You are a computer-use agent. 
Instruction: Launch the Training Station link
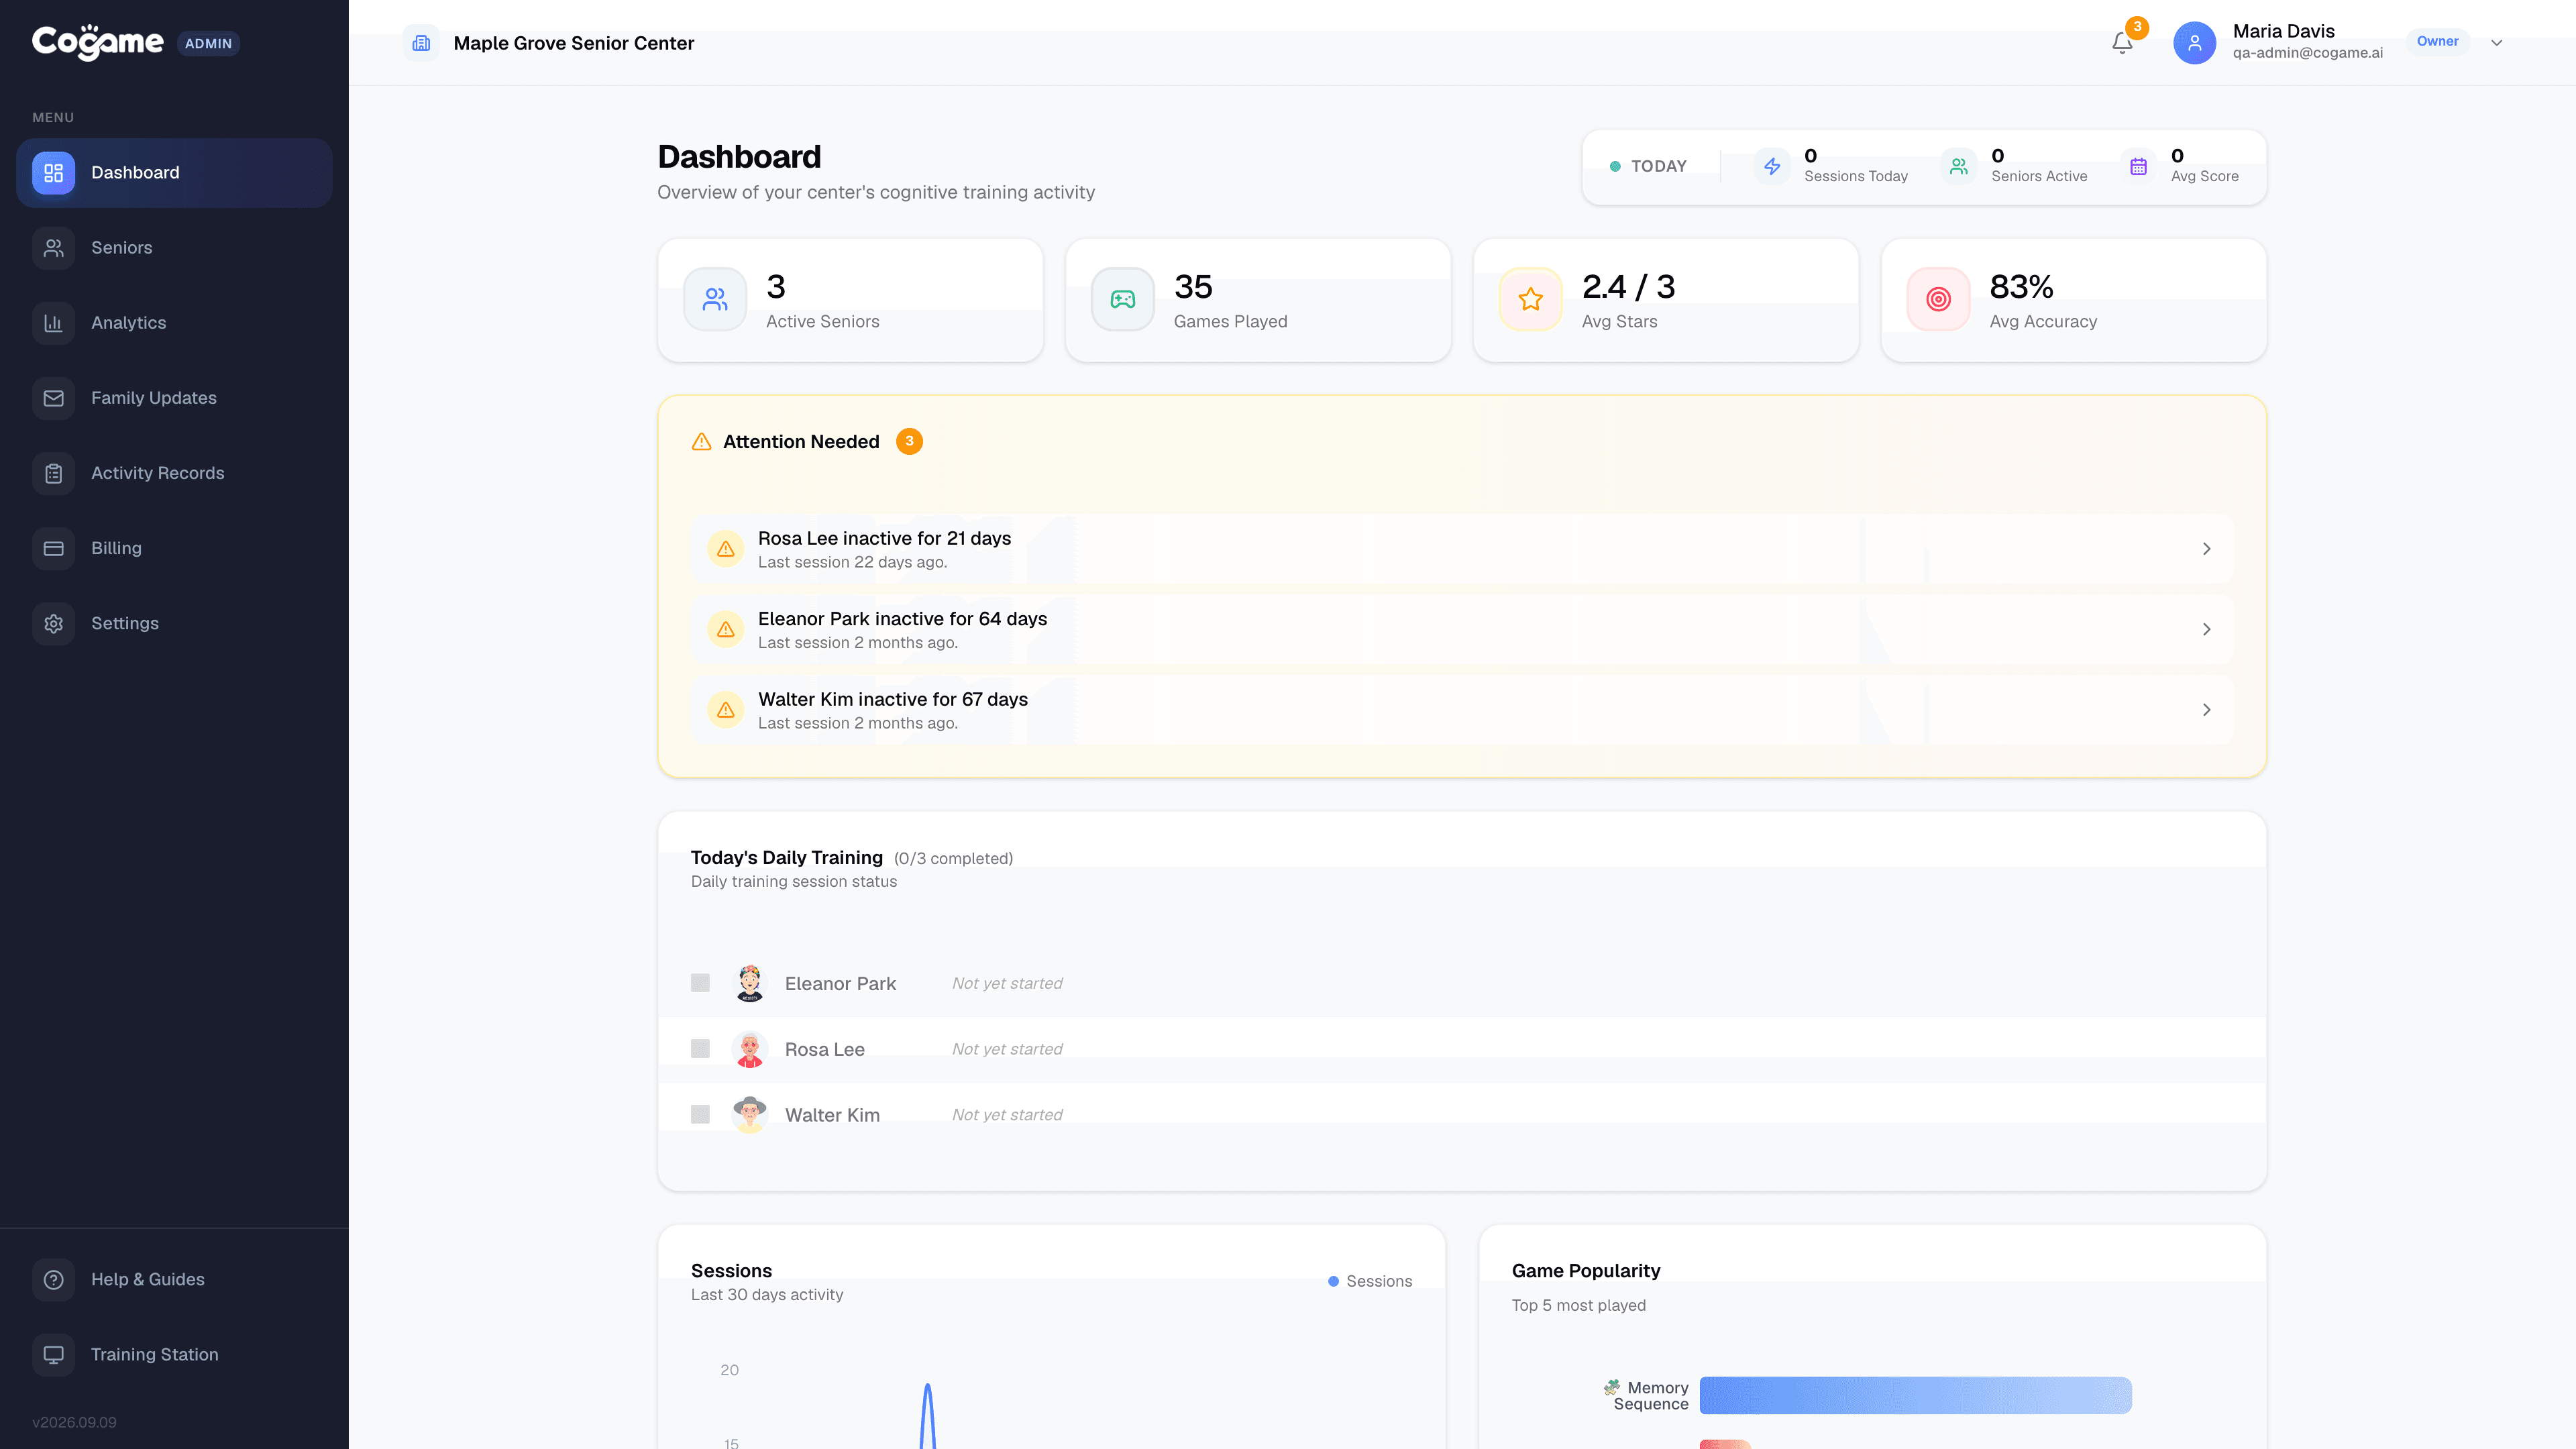pos(174,1354)
